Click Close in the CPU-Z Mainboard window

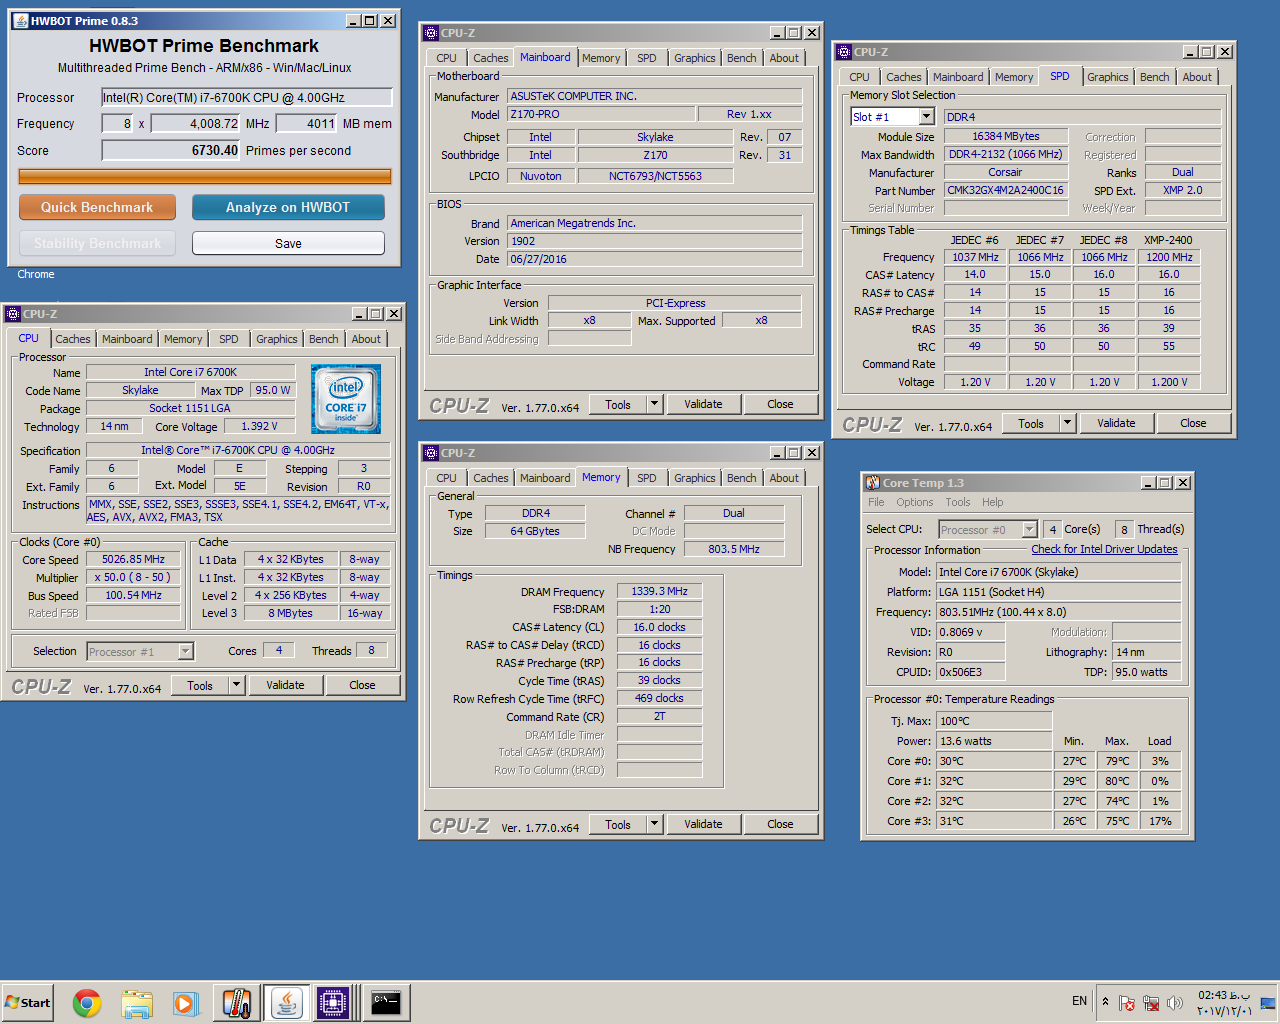click(780, 404)
